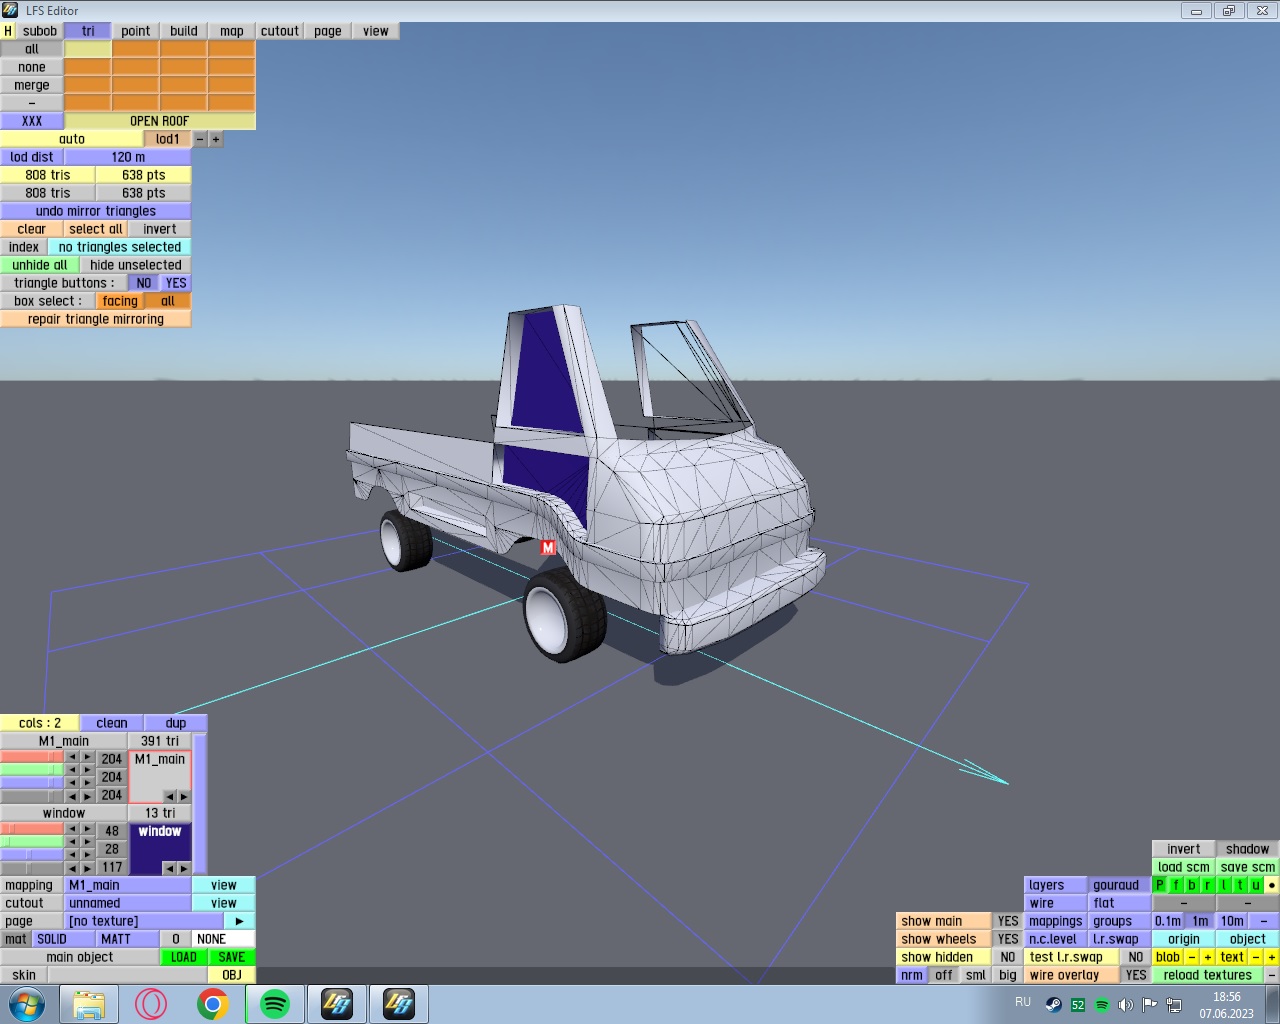Viewport: 1280px width, 1024px height.
Task: Click the volume speaker icon in tray
Action: [1125, 1004]
